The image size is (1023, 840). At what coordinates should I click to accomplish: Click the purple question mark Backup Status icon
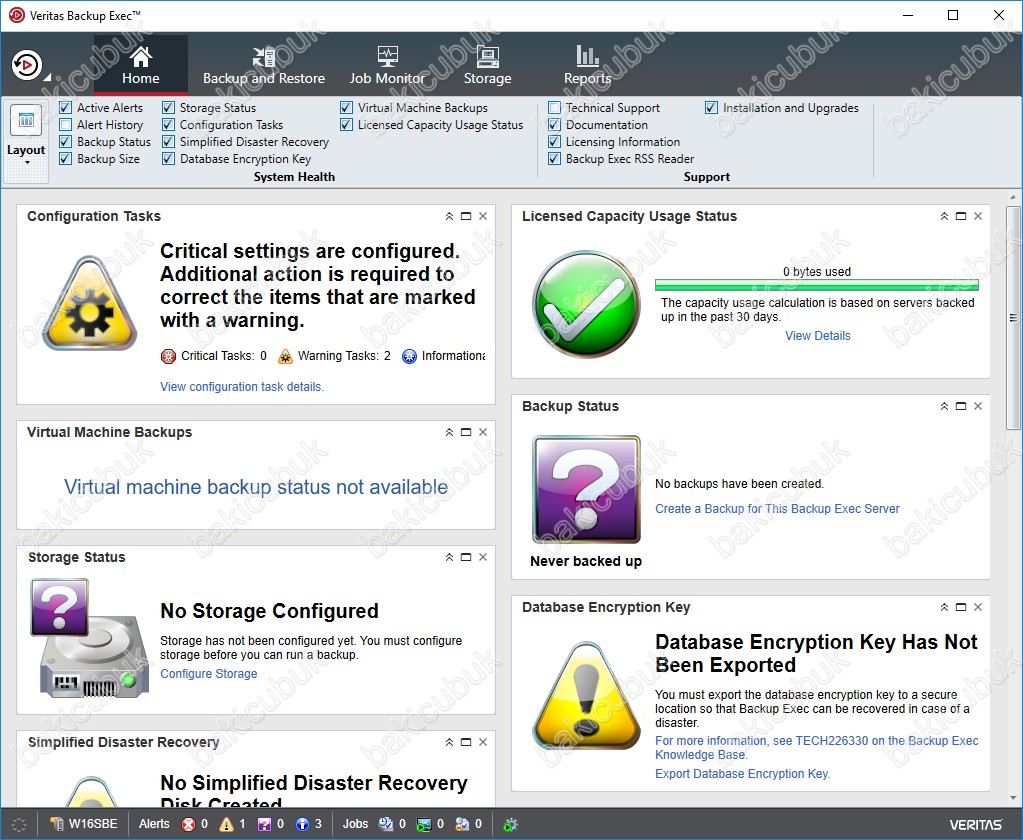pos(587,490)
